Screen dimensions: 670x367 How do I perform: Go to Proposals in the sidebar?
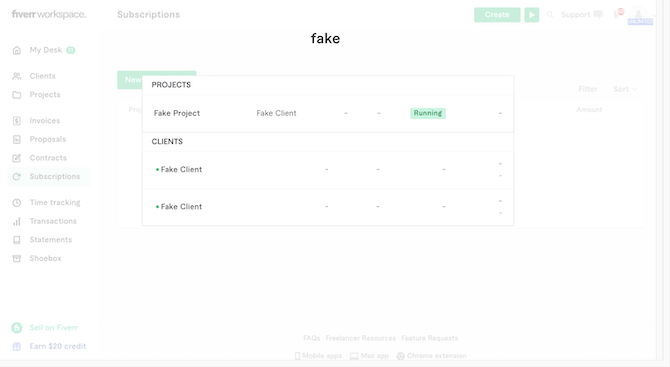[47, 139]
